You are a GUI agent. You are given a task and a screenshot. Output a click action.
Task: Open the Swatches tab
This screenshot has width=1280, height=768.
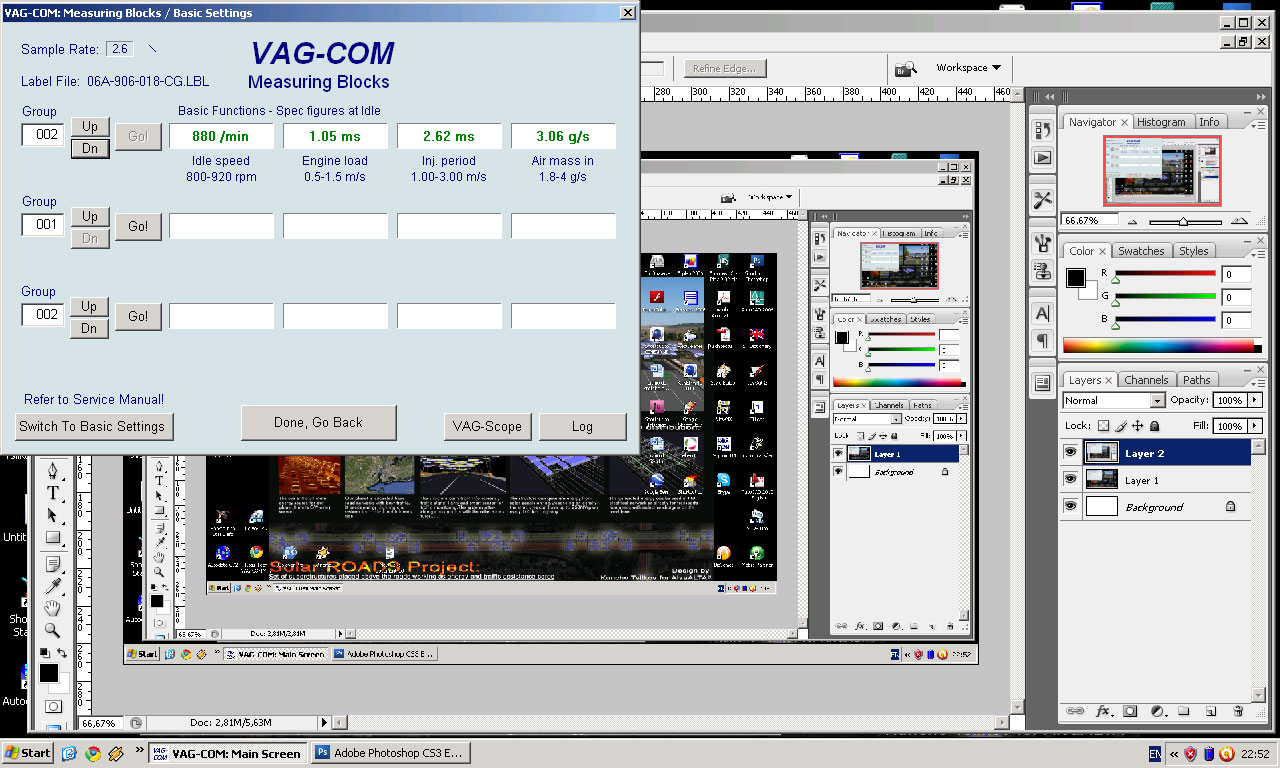pyautogui.click(x=1140, y=251)
